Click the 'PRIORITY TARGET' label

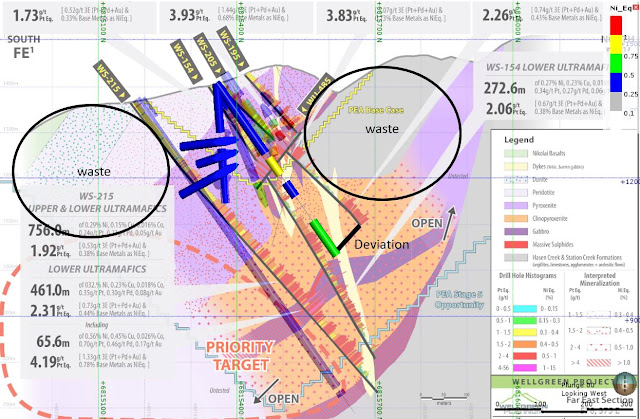click(x=239, y=356)
